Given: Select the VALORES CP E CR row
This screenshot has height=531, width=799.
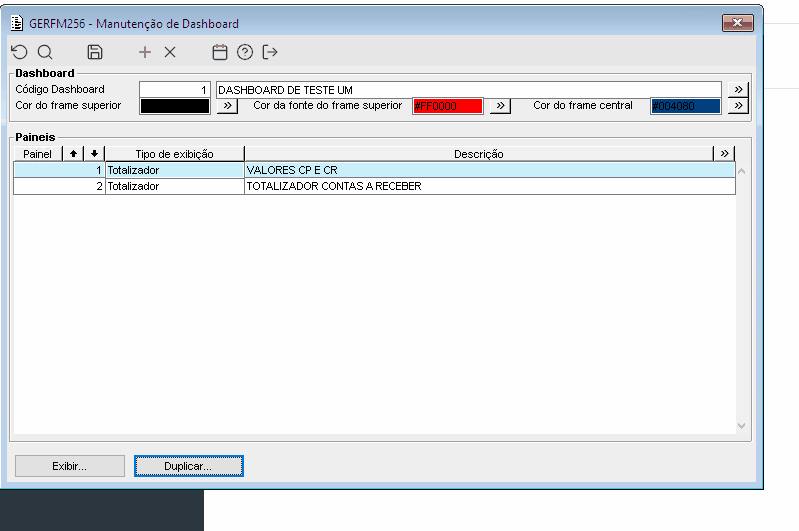Looking at the screenshot, I should (375, 170).
